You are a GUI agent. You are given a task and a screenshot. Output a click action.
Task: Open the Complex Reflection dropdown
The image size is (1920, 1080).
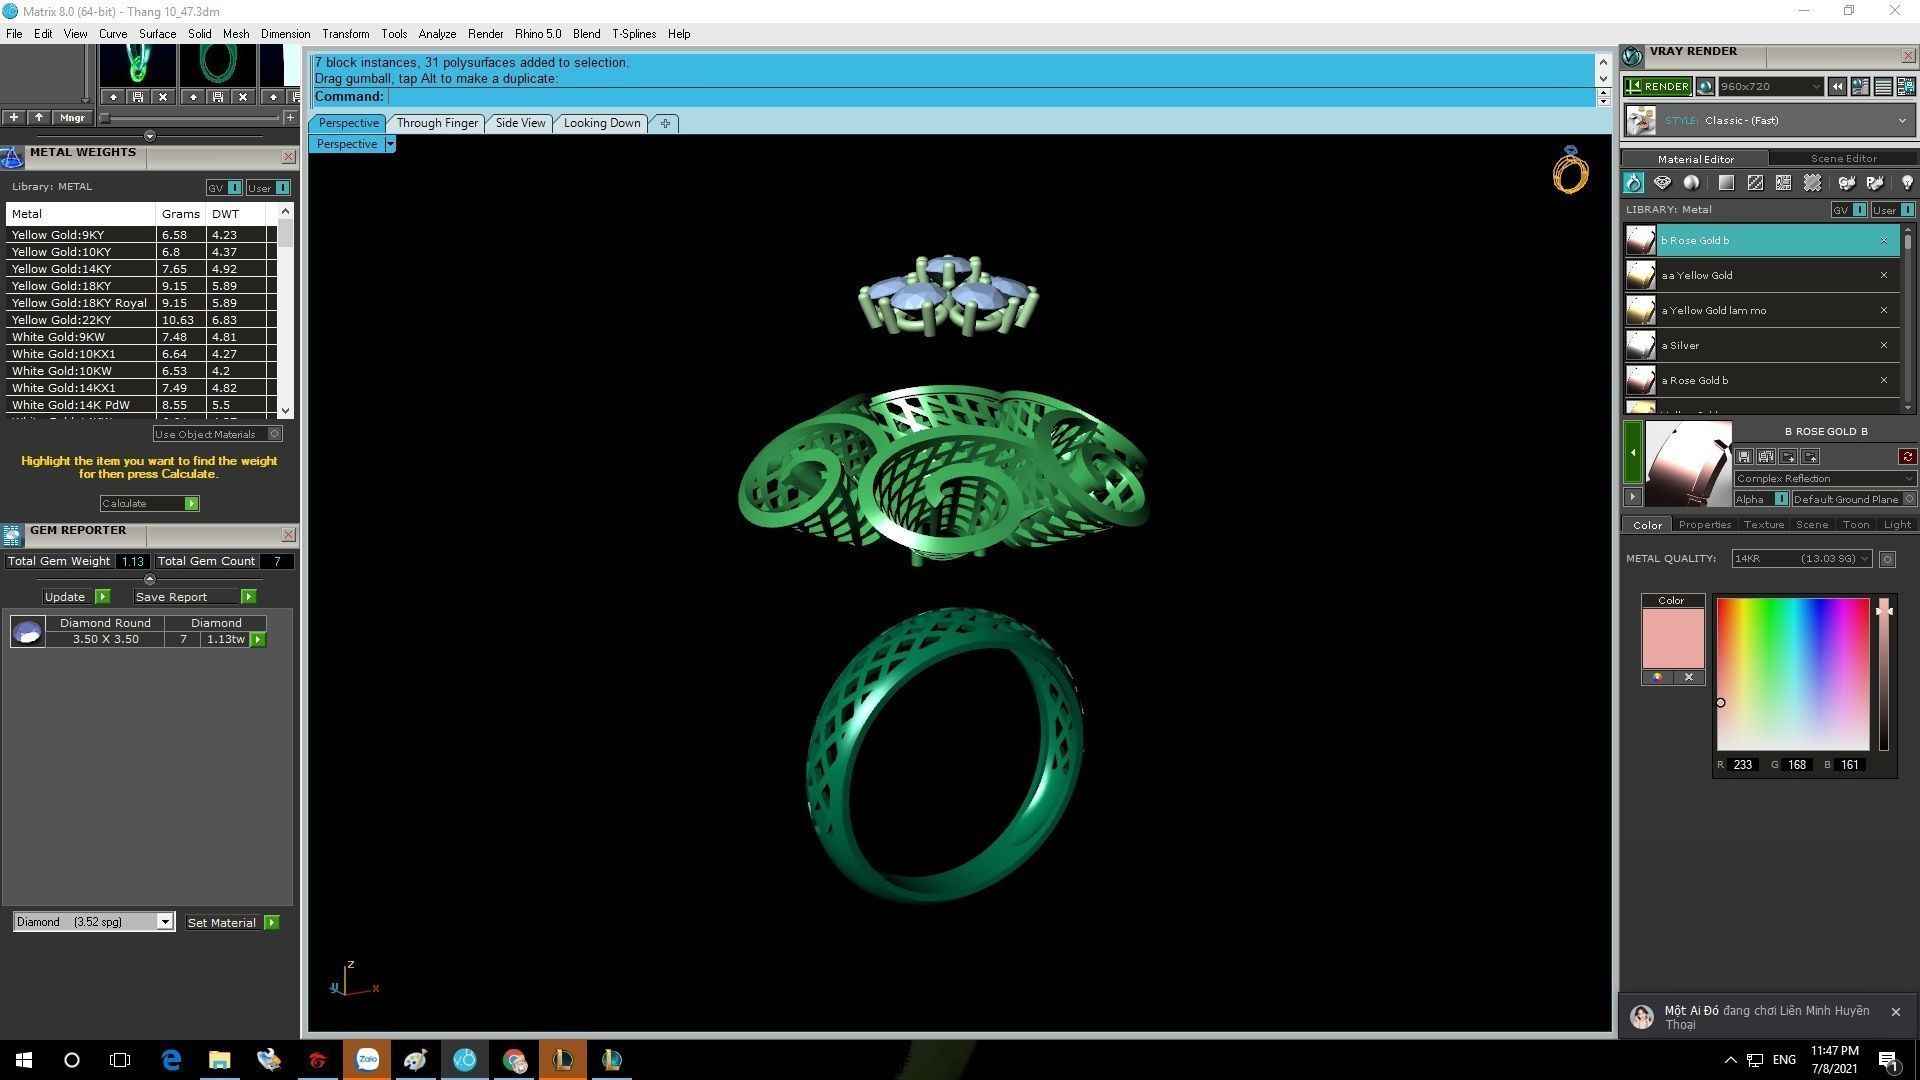1824,478
